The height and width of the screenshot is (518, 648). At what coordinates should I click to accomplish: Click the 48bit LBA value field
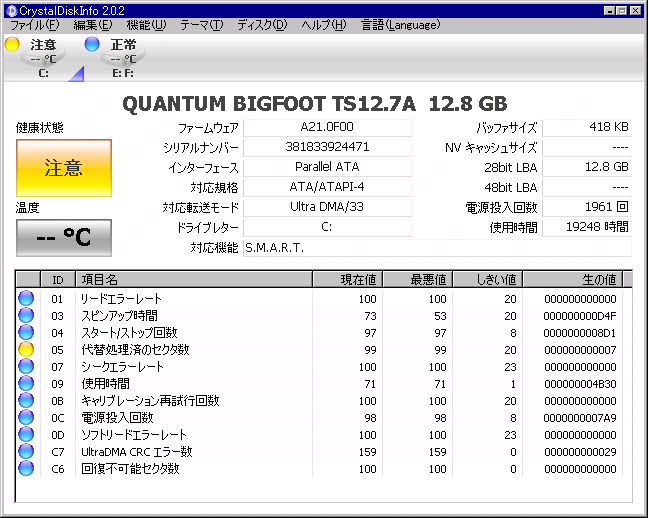click(587, 188)
